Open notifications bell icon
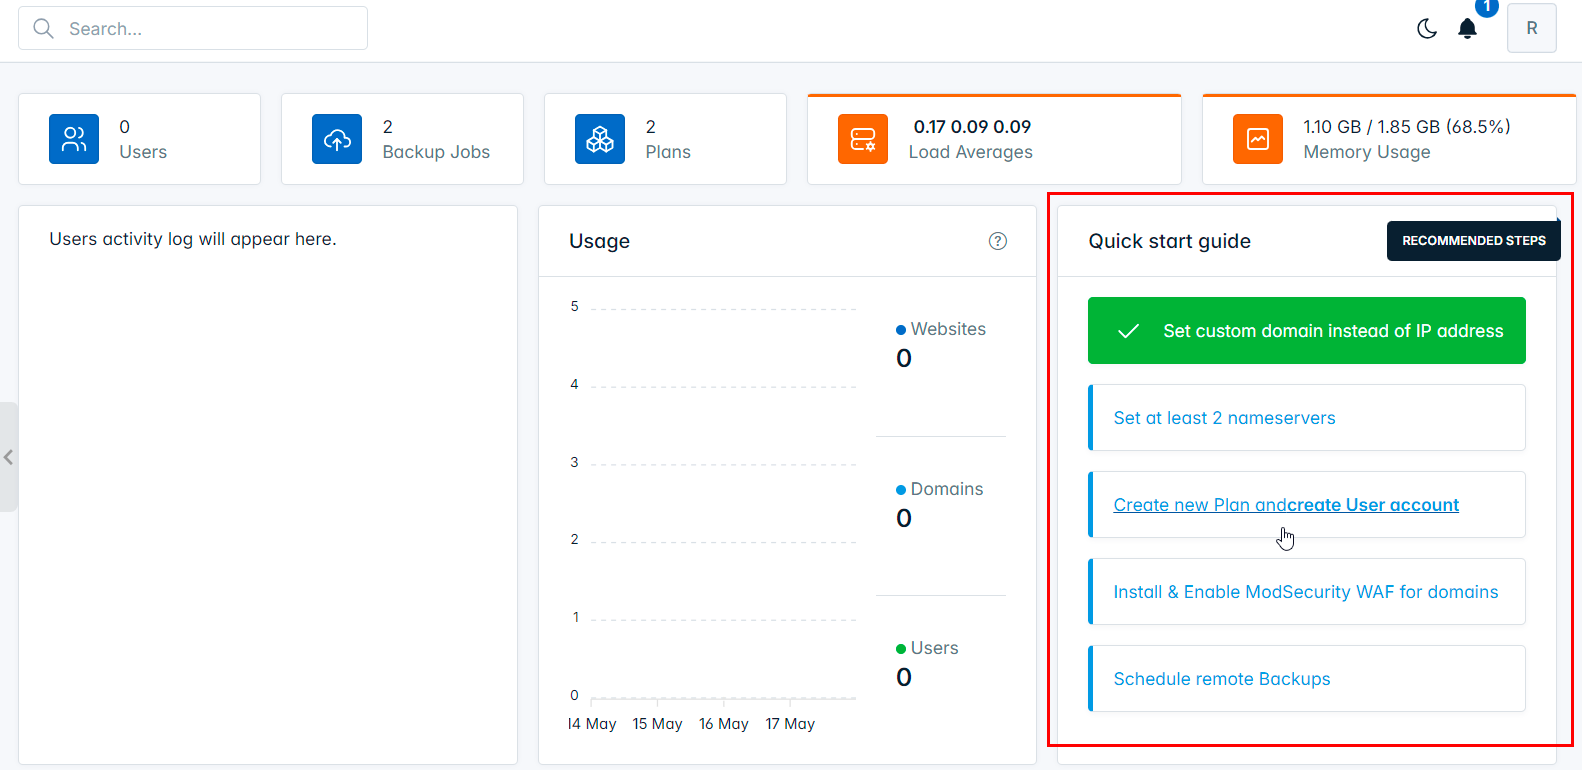The image size is (1582, 770). (1467, 29)
